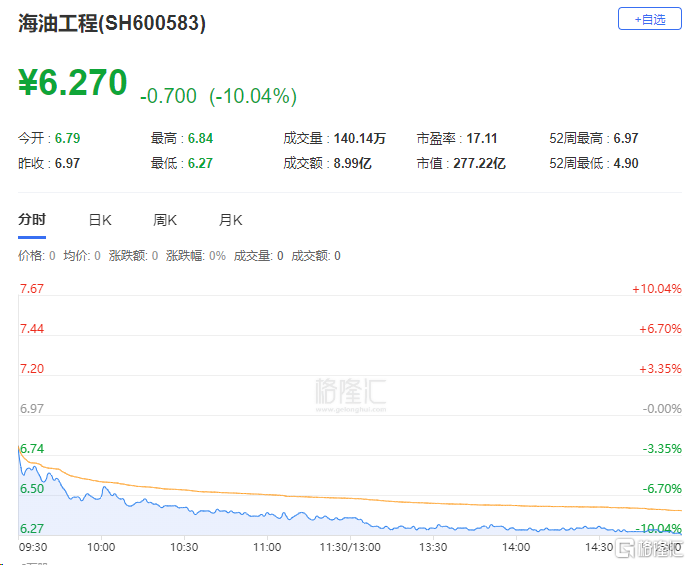Click the 价格: 0 readout above chart

pyautogui.click(x=37, y=256)
